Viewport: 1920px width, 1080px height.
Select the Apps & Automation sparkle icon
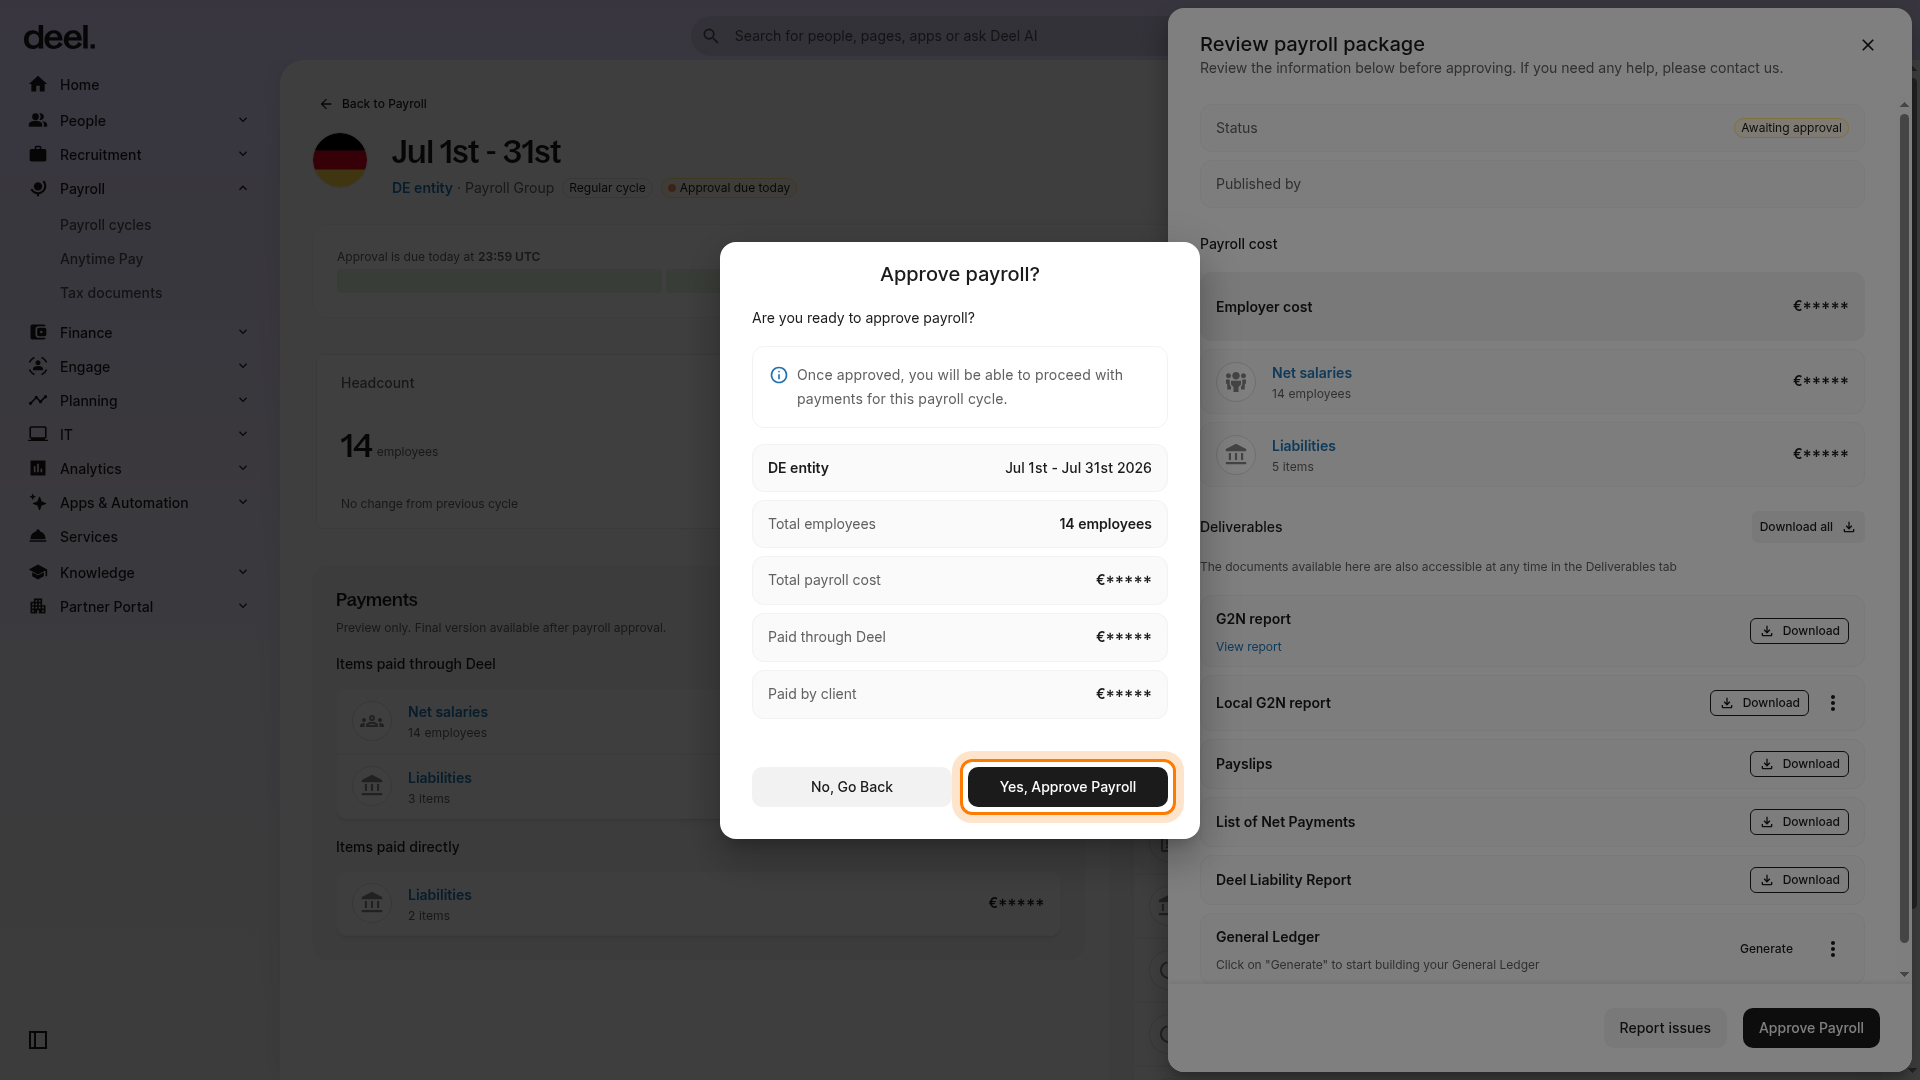click(x=38, y=503)
